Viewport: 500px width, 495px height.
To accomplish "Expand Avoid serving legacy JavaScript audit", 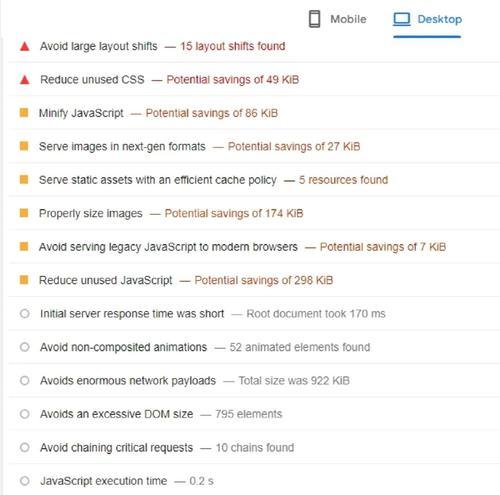I will tap(254, 247).
